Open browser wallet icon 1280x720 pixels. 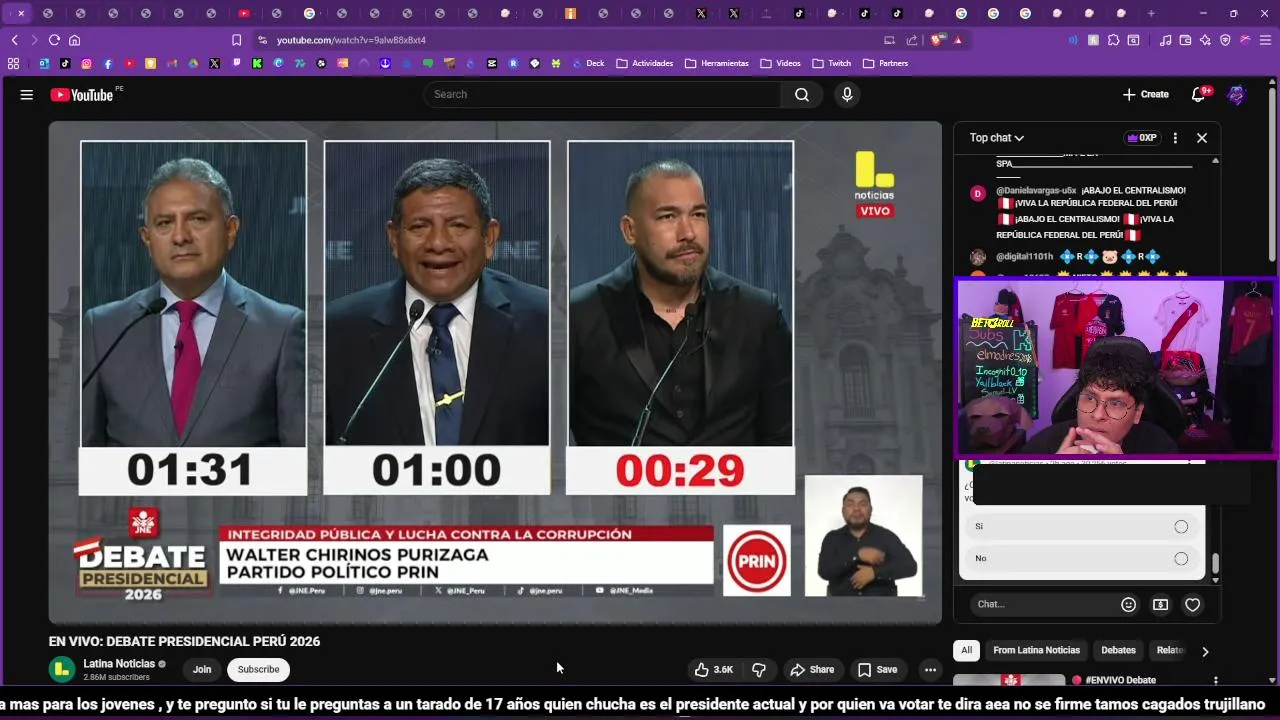click(x=1185, y=40)
